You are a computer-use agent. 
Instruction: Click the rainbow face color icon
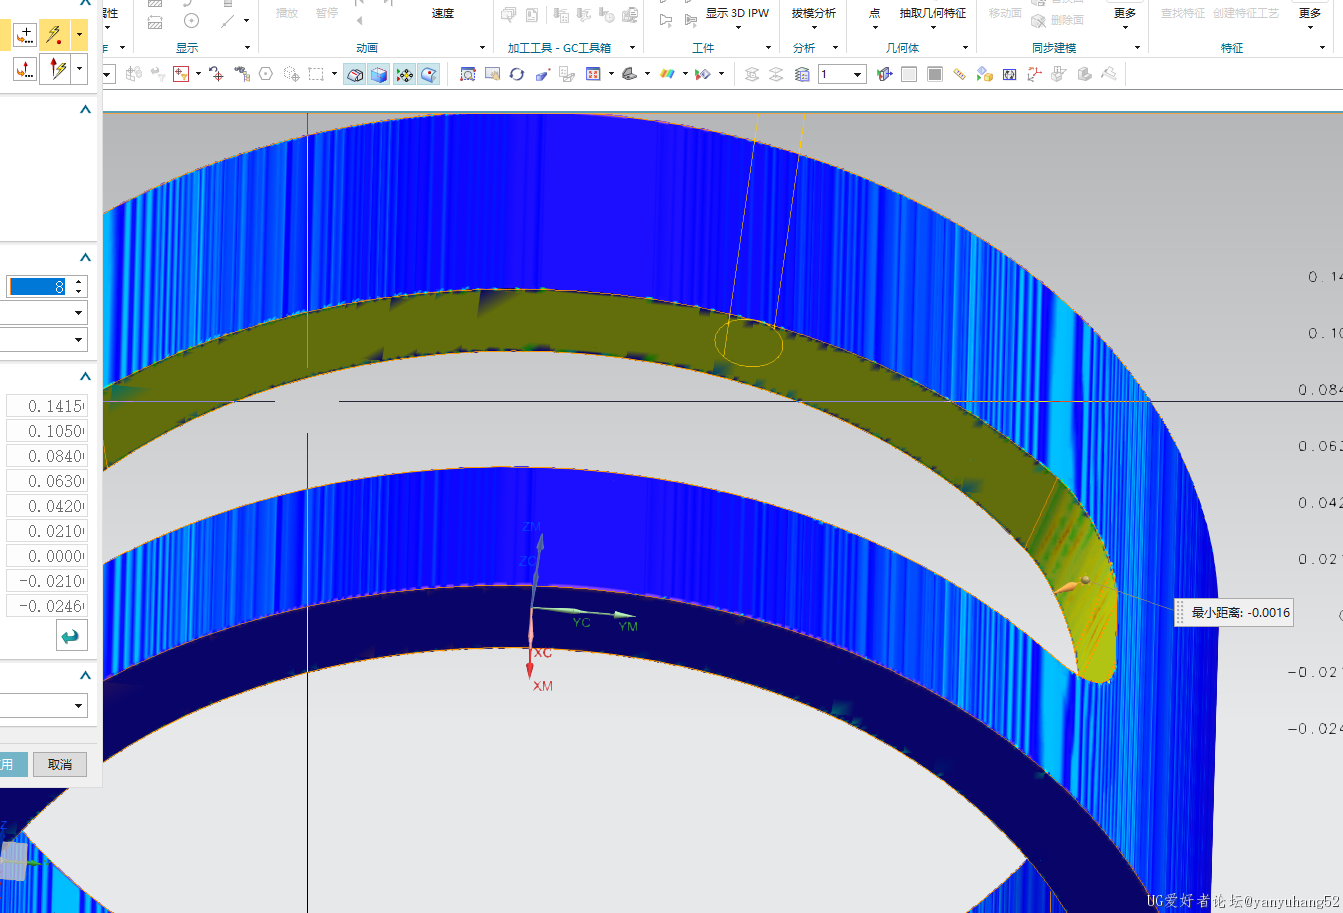(x=668, y=74)
